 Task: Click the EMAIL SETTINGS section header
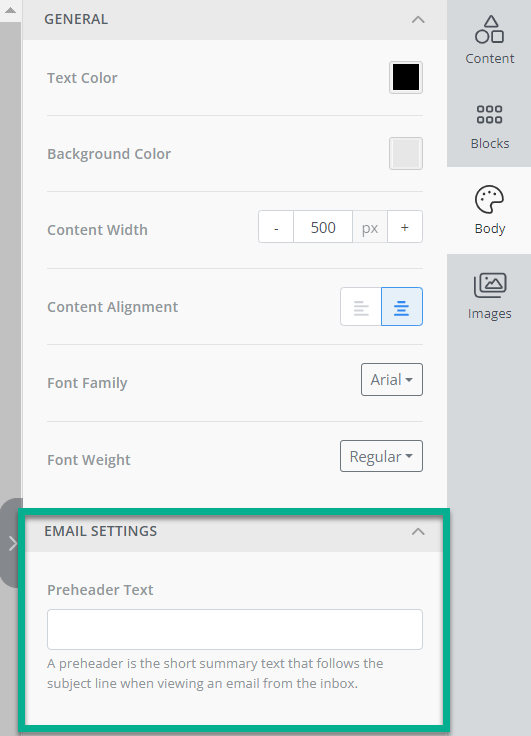pyautogui.click(x=233, y=531)
